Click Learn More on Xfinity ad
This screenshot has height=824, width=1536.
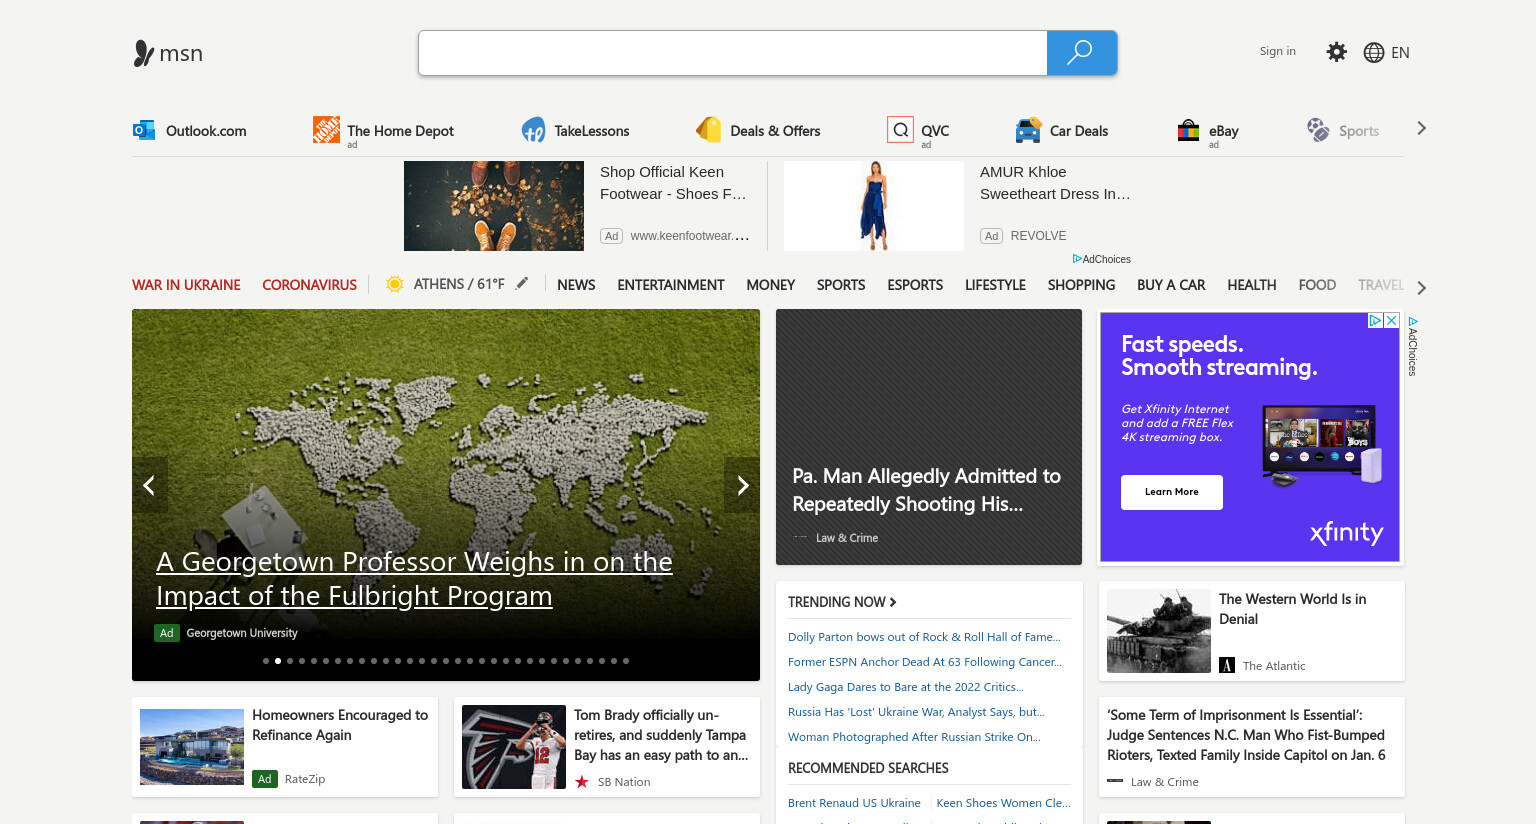pyautogui.click(x=1171, y=492)
